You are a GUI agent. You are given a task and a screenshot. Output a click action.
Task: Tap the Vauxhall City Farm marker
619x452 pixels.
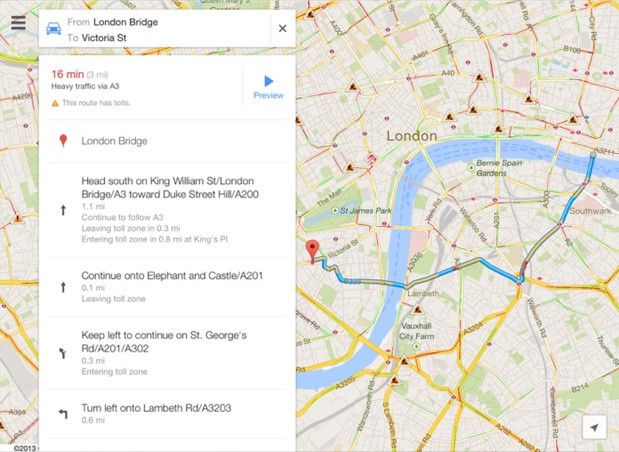click(x=416, y=346)
